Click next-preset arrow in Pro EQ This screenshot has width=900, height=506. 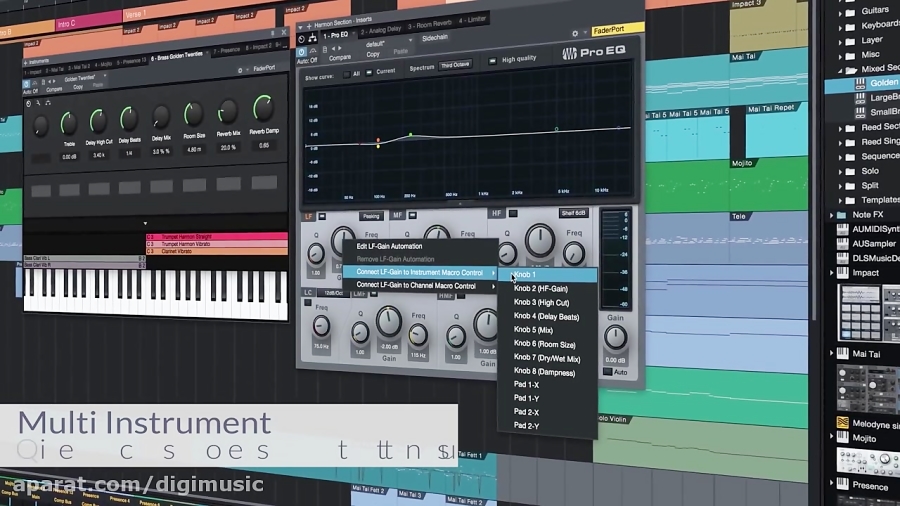(339, 49)
